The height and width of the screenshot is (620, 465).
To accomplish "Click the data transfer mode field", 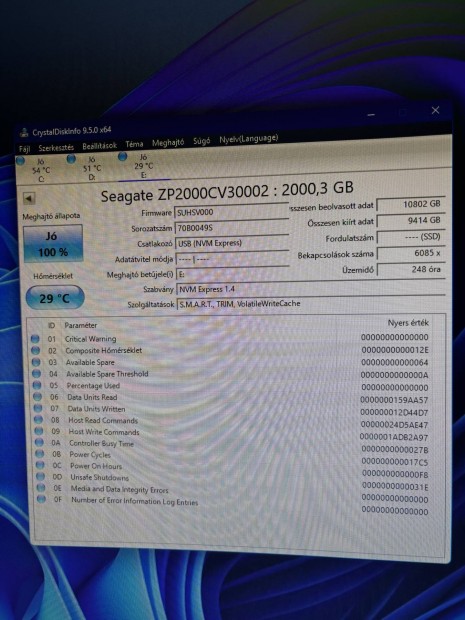I will [x=232, y=259].
